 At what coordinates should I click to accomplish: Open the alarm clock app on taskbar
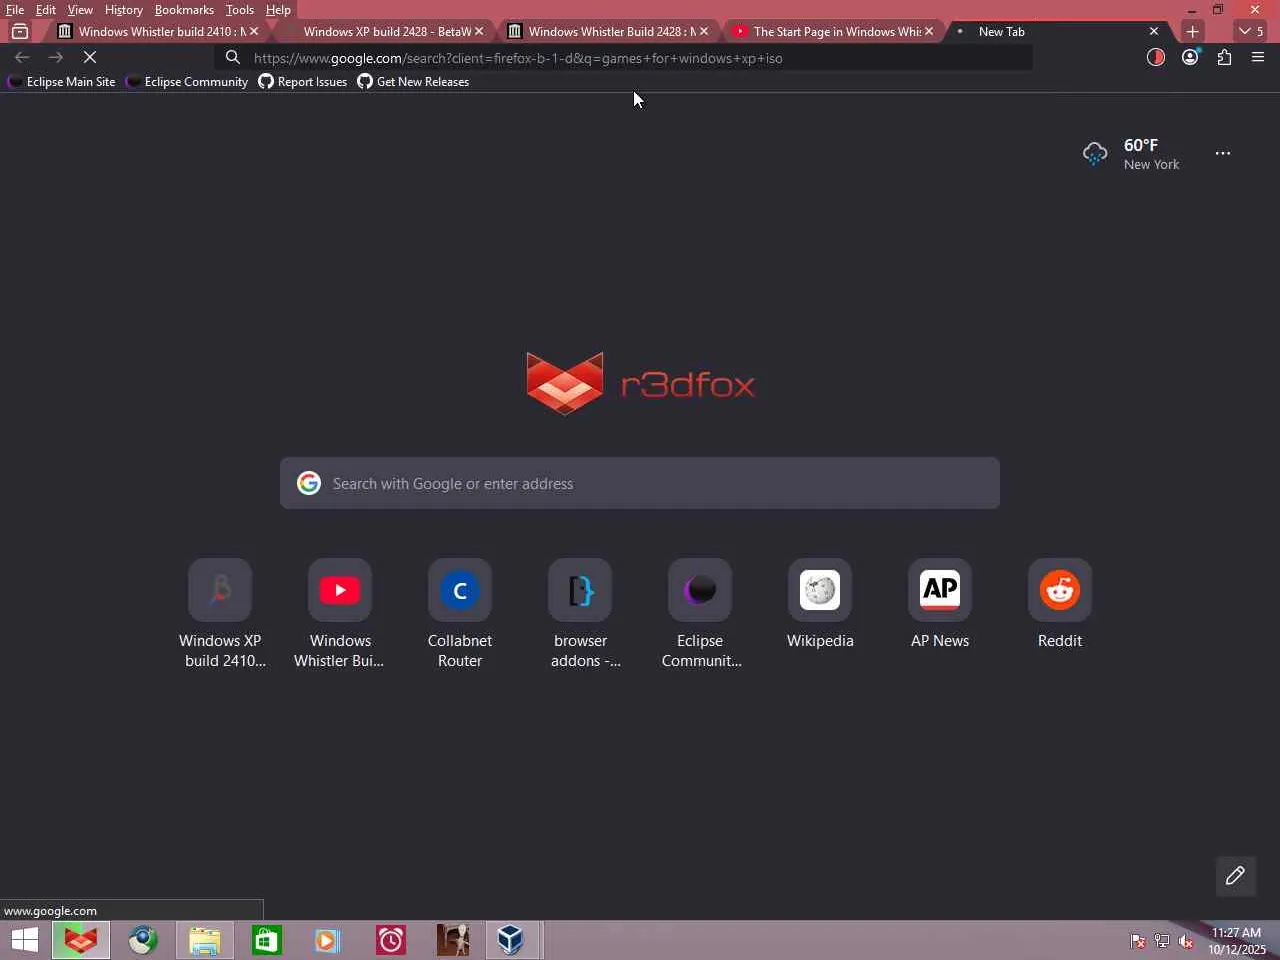[390, 940]
